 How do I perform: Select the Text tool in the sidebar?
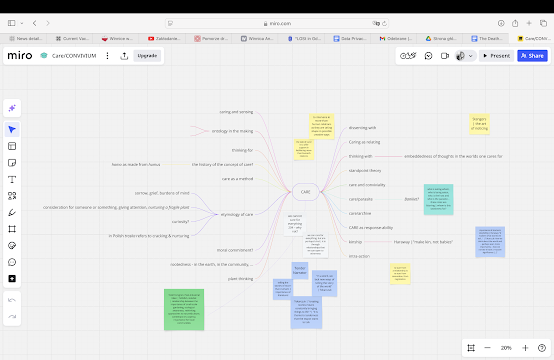12,179
